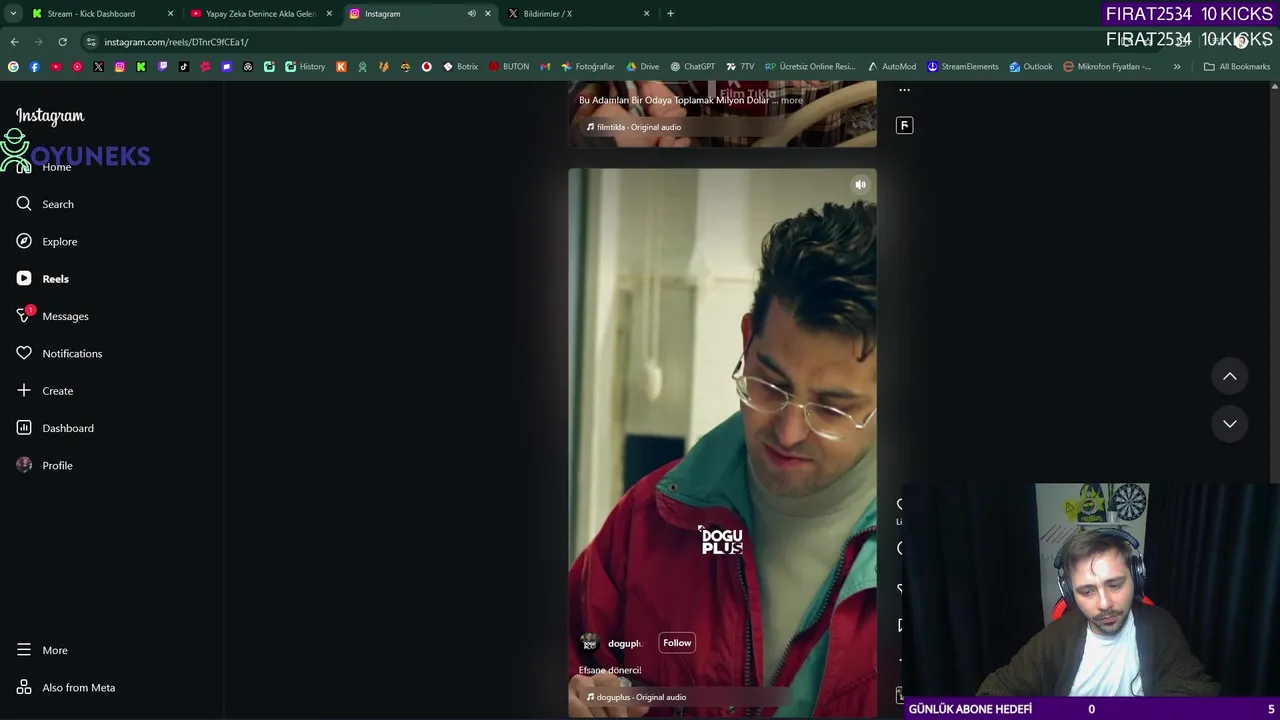Open Profile in the sidebar
Image resolution: width=1280 pixels, height=720 pixels.
(x=45, y=465)
